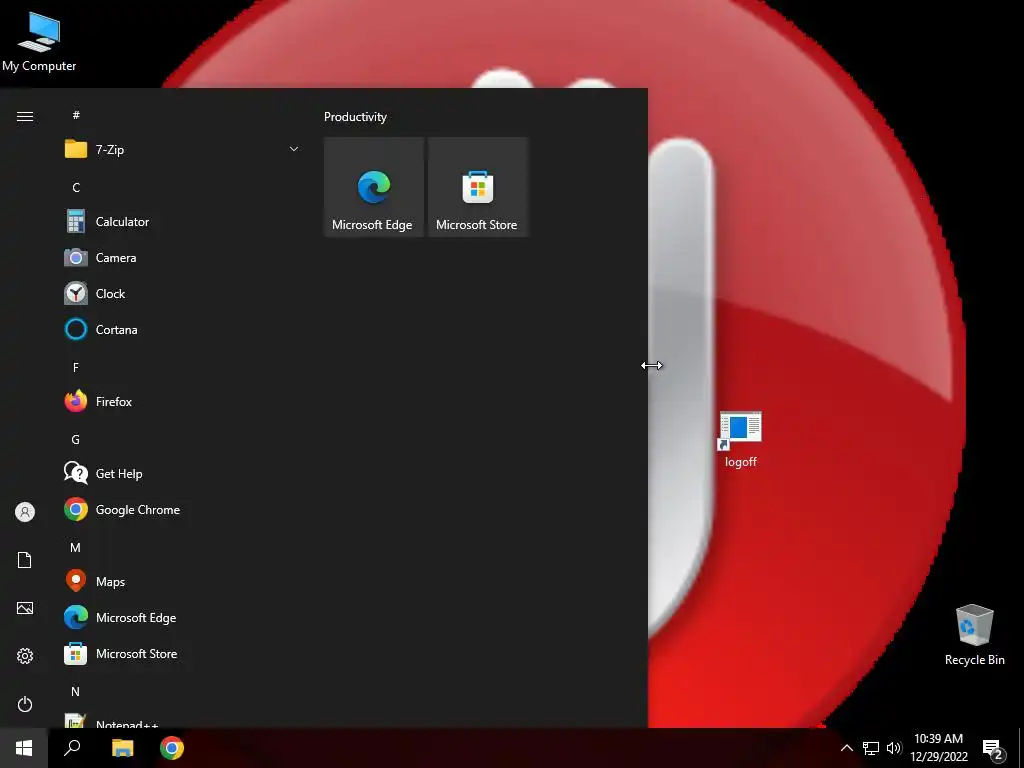
Task: Launch Firefox from the Start menu
Action: click(183, 402)
